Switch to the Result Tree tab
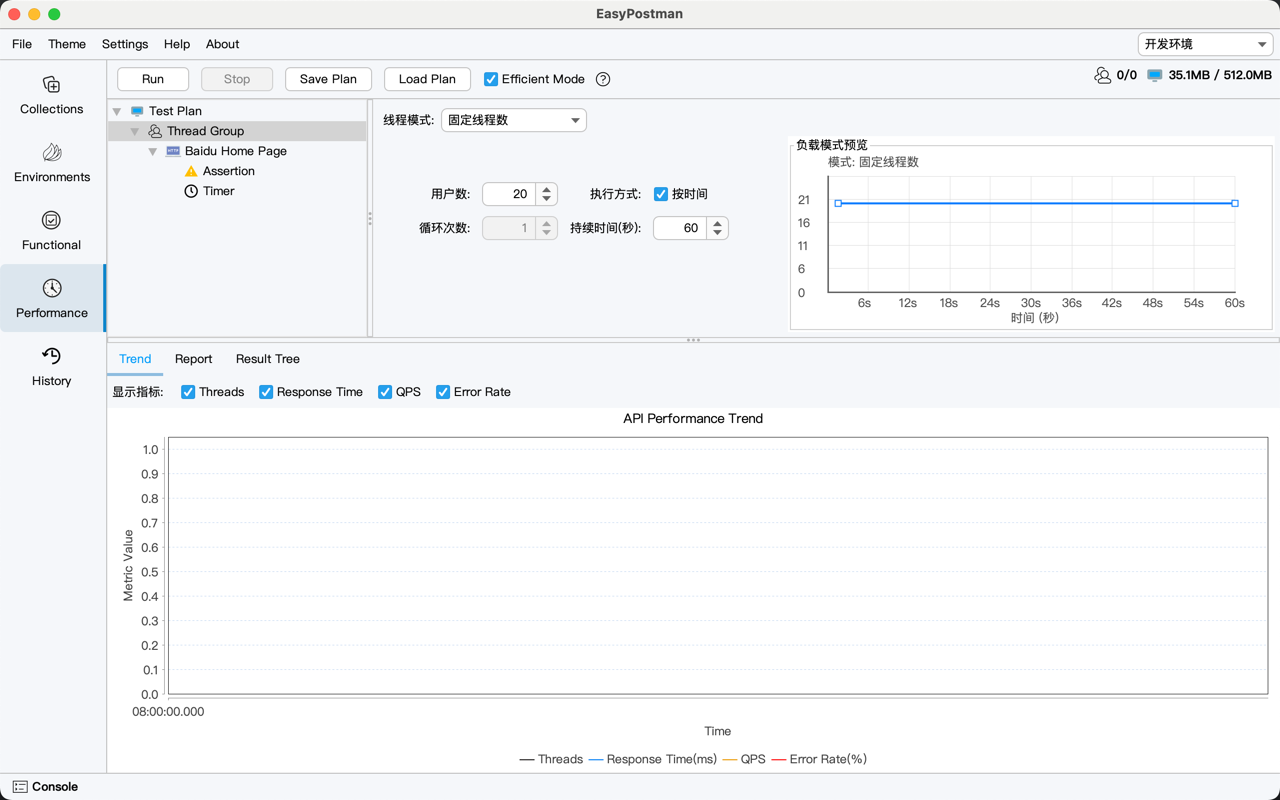The image size is (1280, 800). tap(268, 359)
